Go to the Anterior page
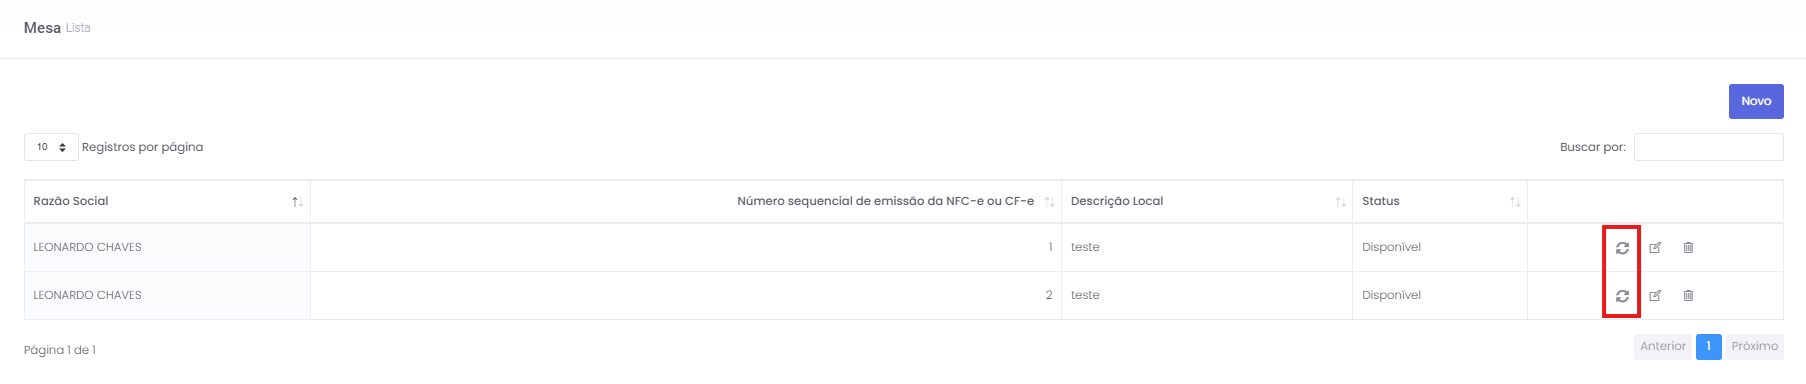Image resolution: width=1806 pixels, height=384 pixels. click(1663, 346)
